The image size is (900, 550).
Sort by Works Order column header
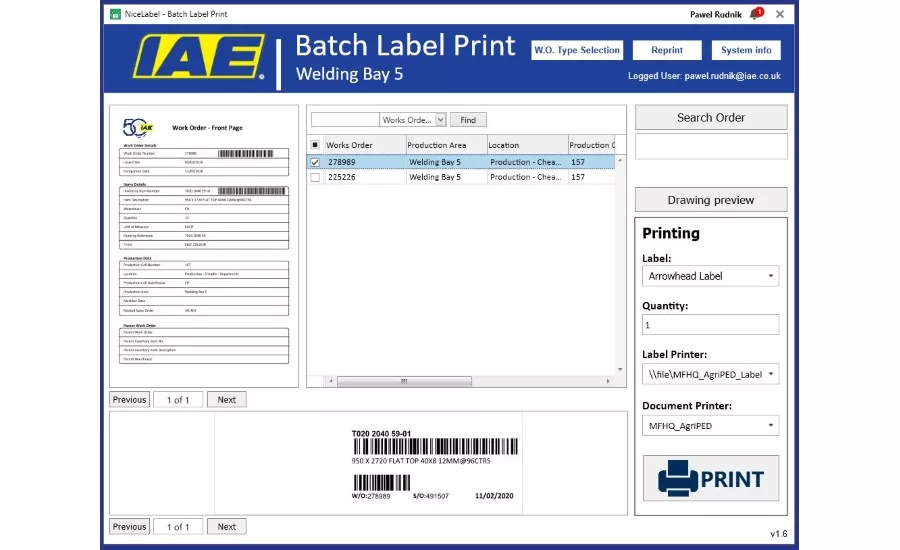tap(364, 145)
